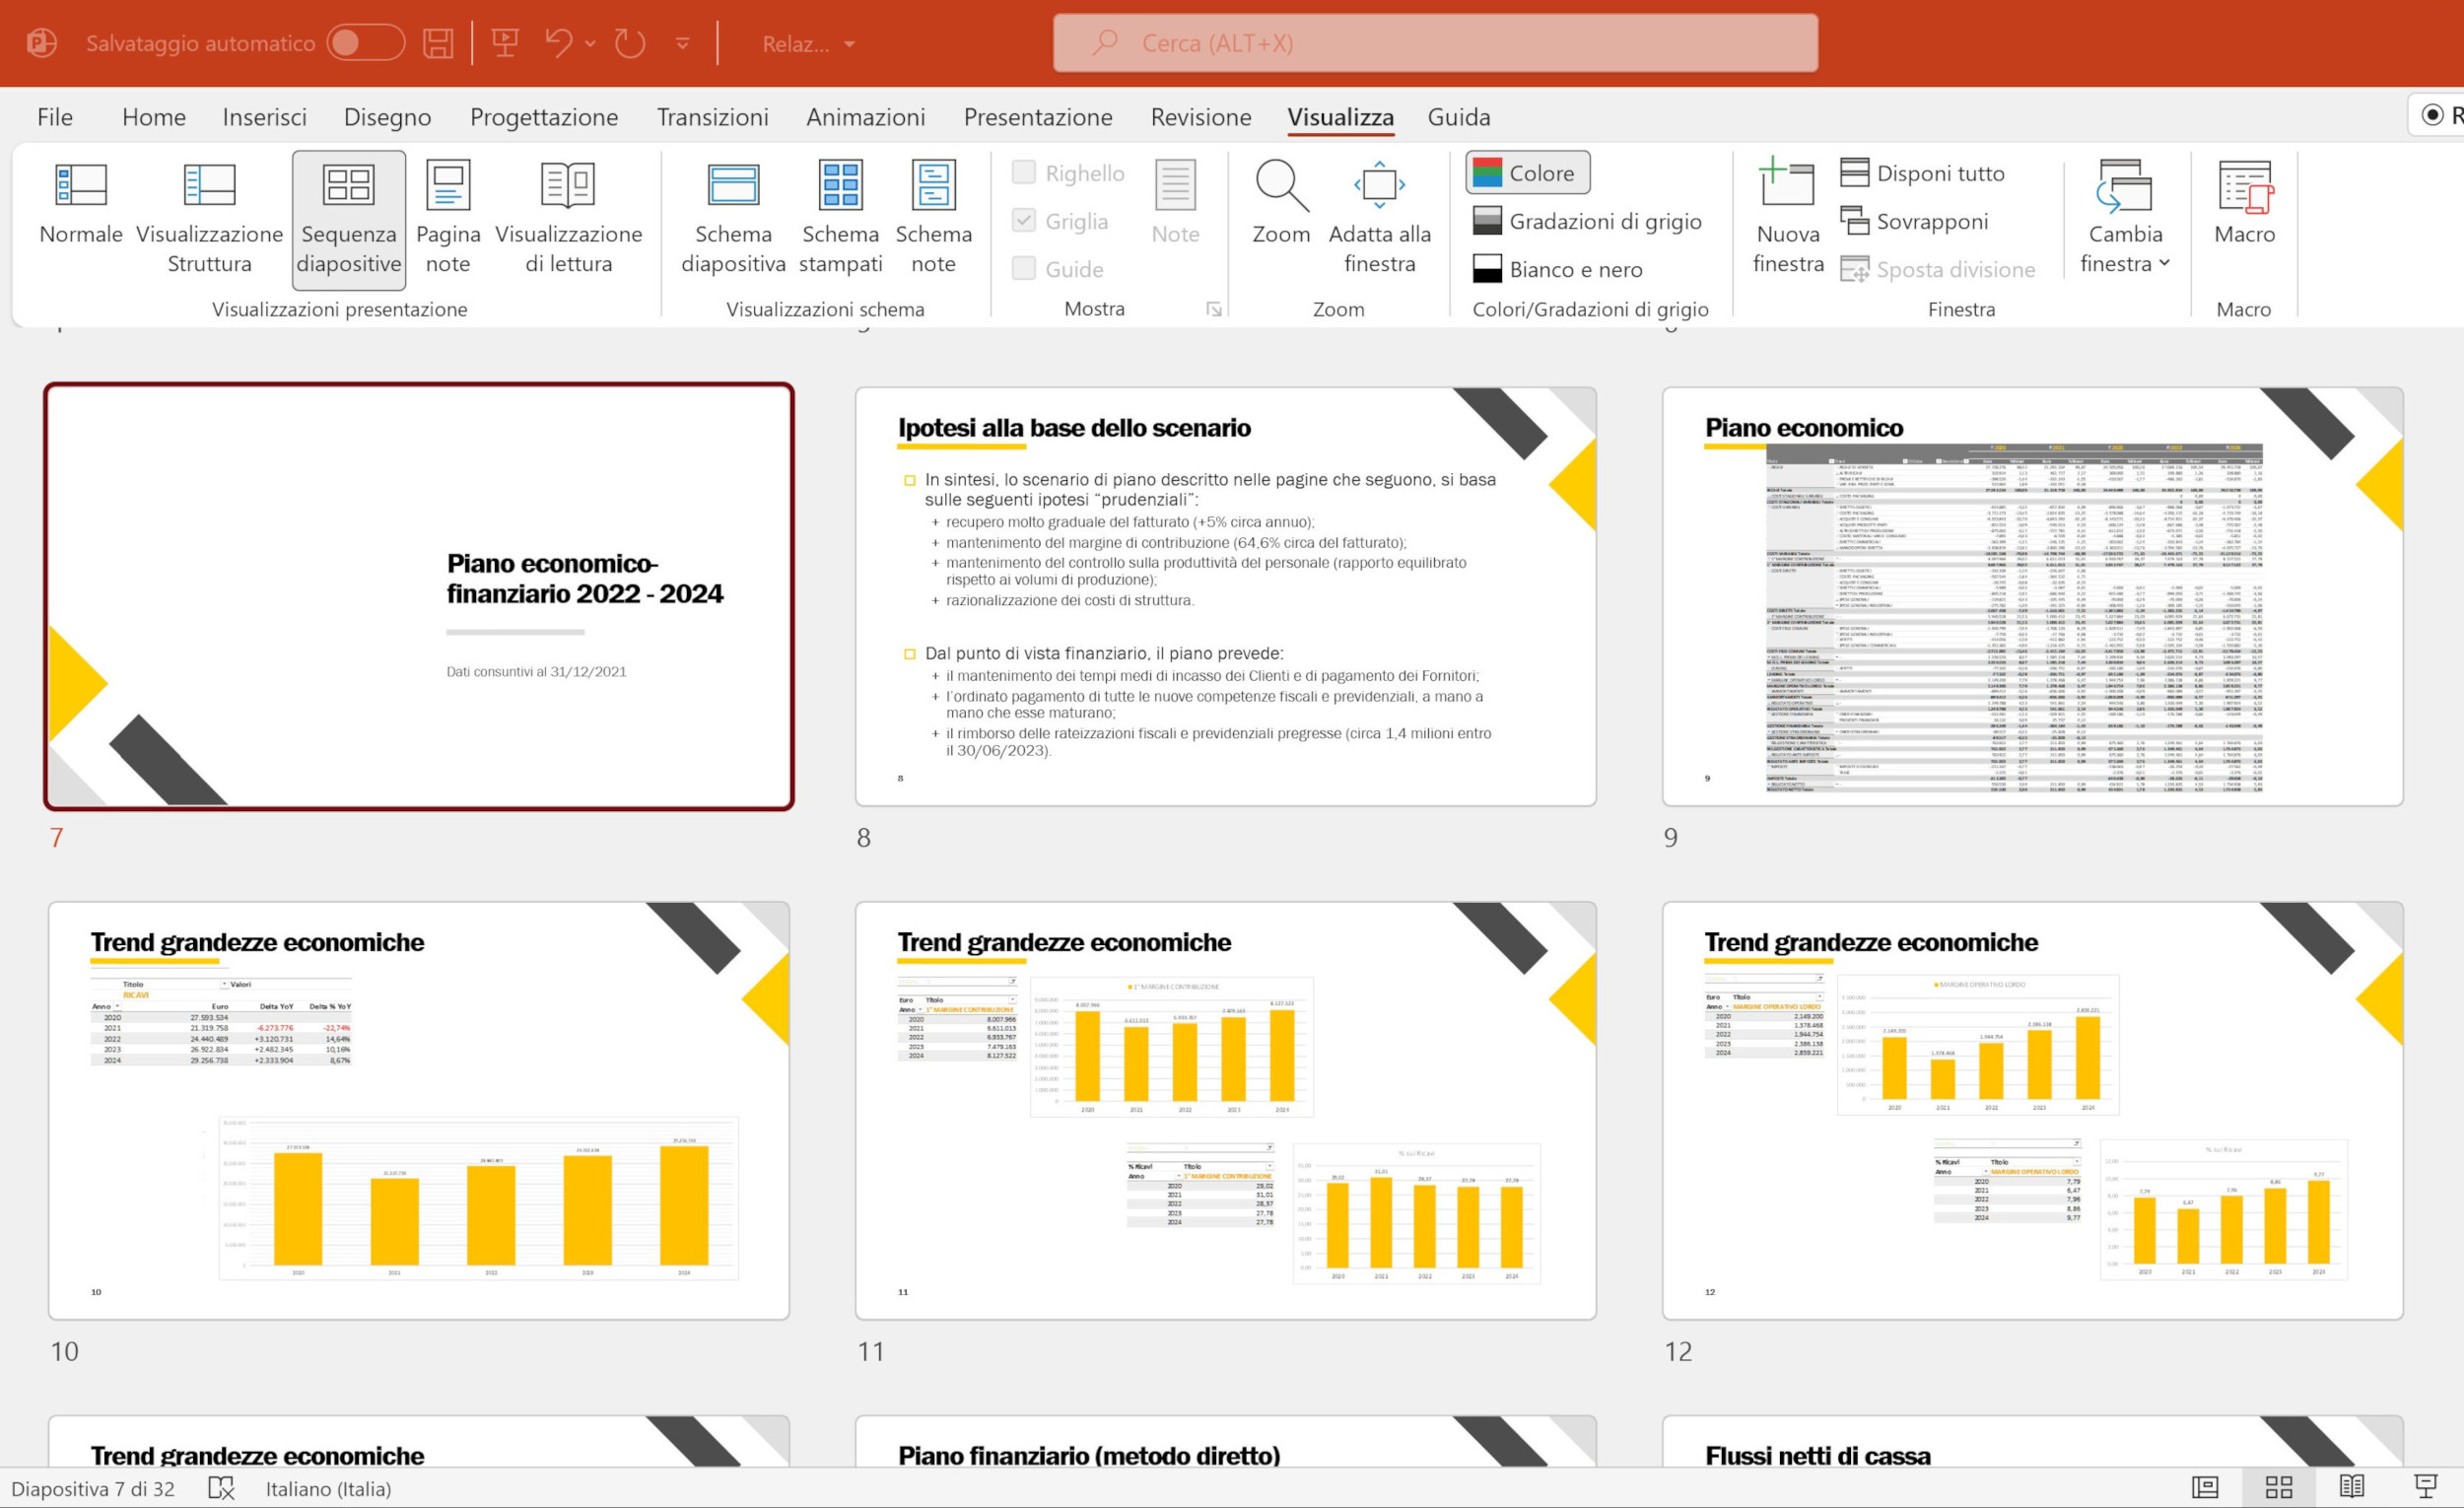2464x1508 pixels.
Task: Open Pagina note view
Action: point(448,219)
